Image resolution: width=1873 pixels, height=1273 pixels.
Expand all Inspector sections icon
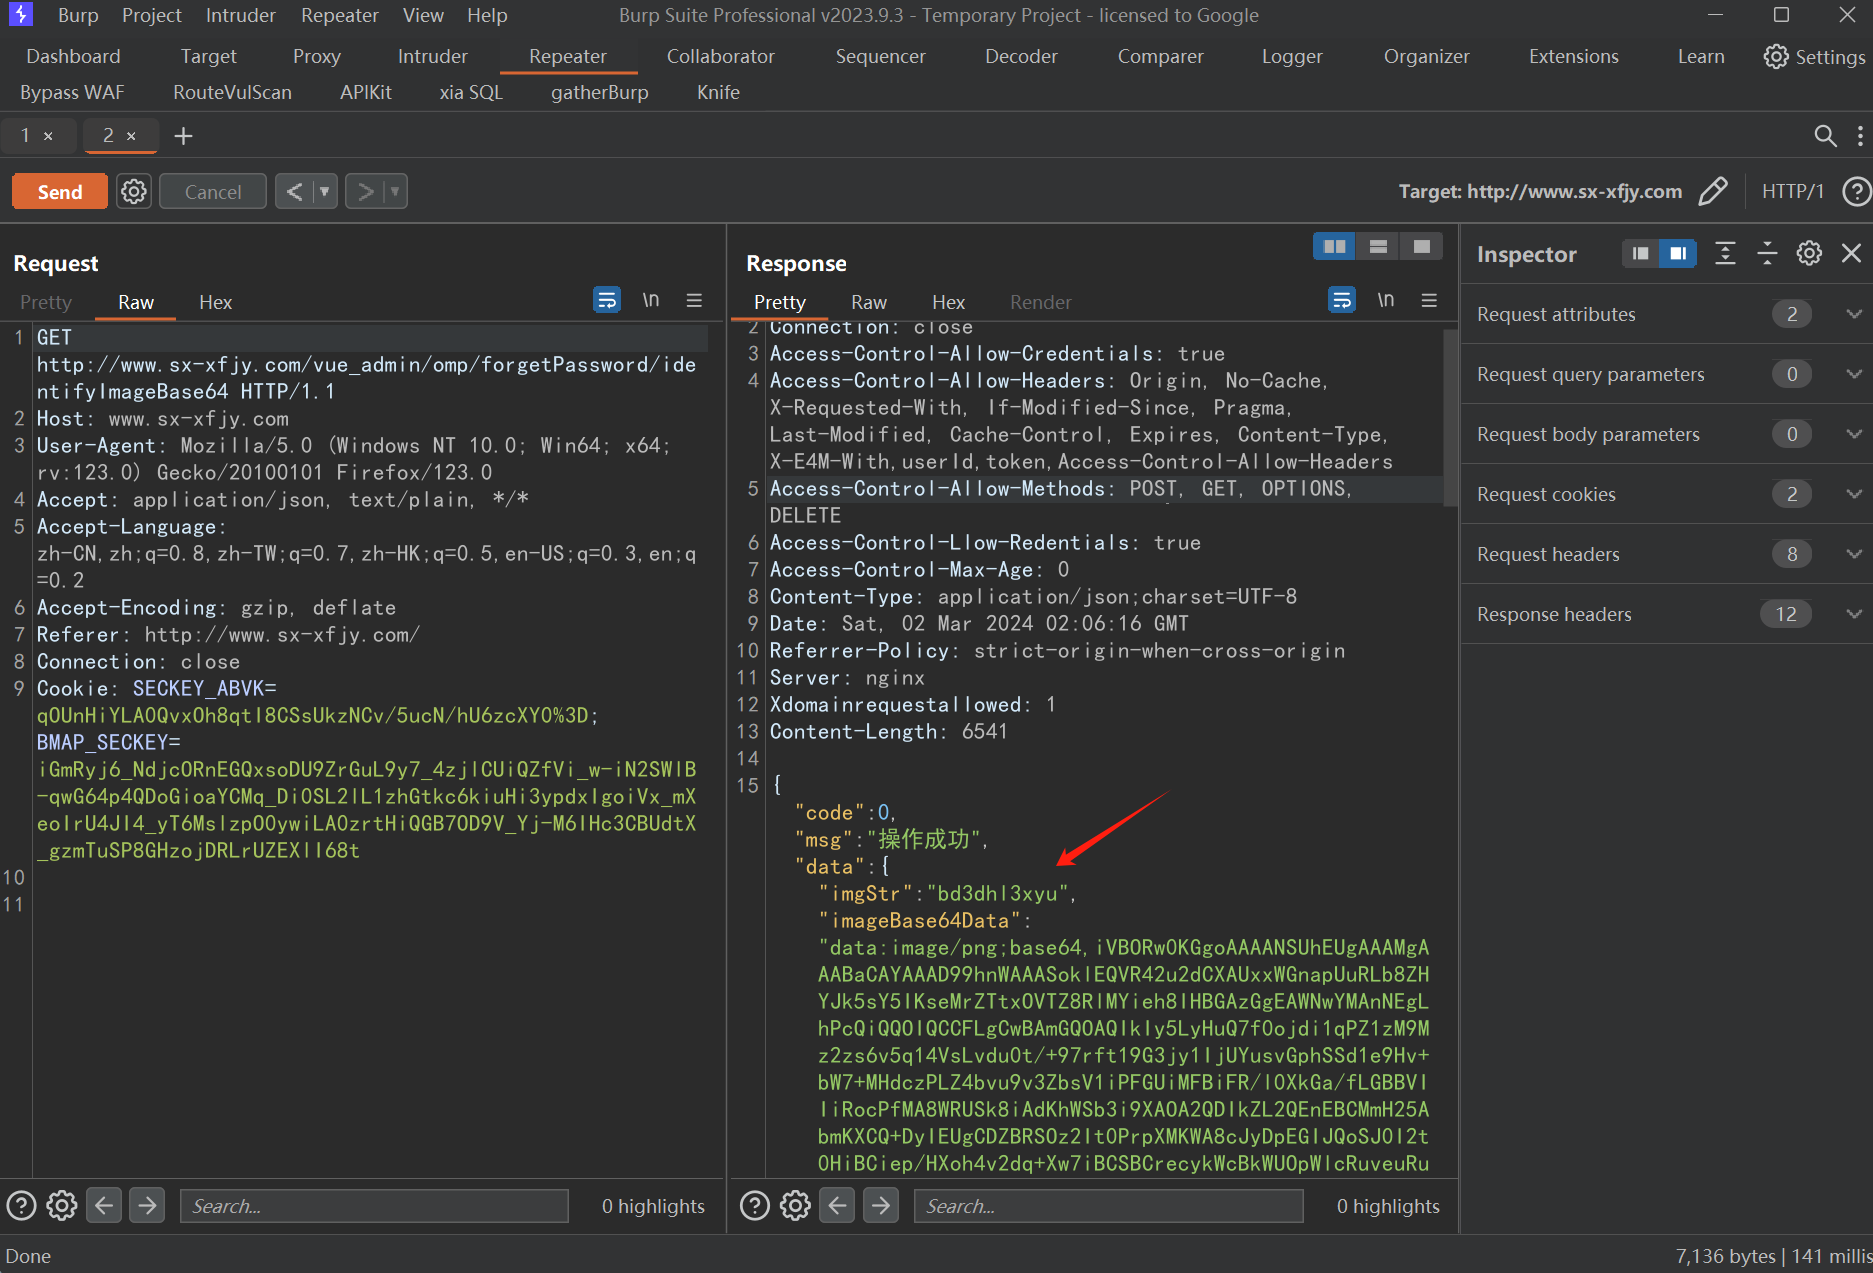[1725, 254]
